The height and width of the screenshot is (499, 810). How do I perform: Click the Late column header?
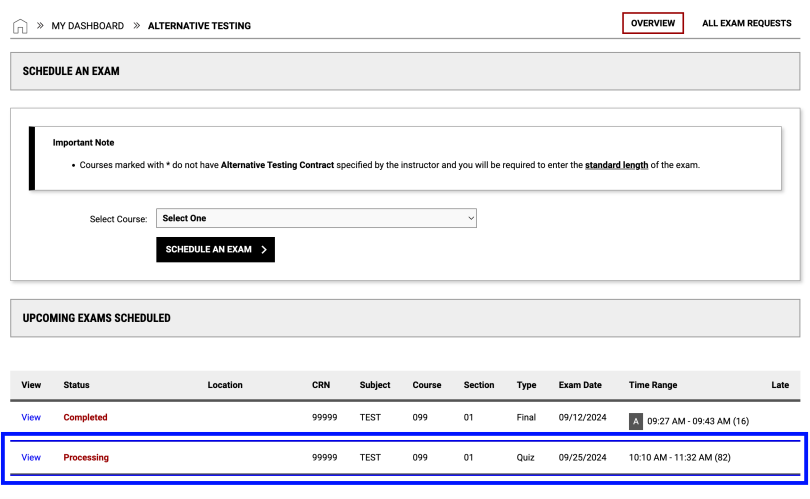[x=780, y=385]
